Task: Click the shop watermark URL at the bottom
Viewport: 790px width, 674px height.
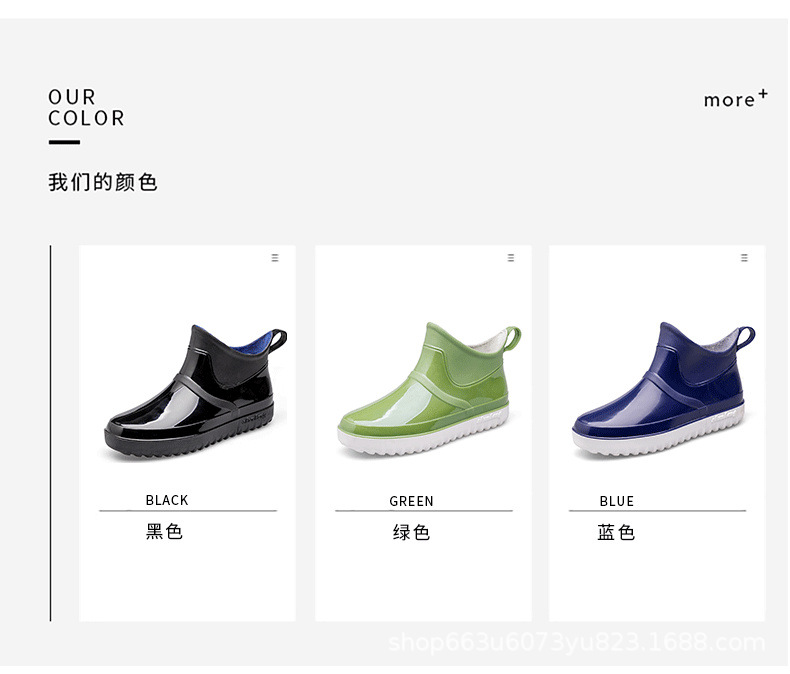Action: 577,643
